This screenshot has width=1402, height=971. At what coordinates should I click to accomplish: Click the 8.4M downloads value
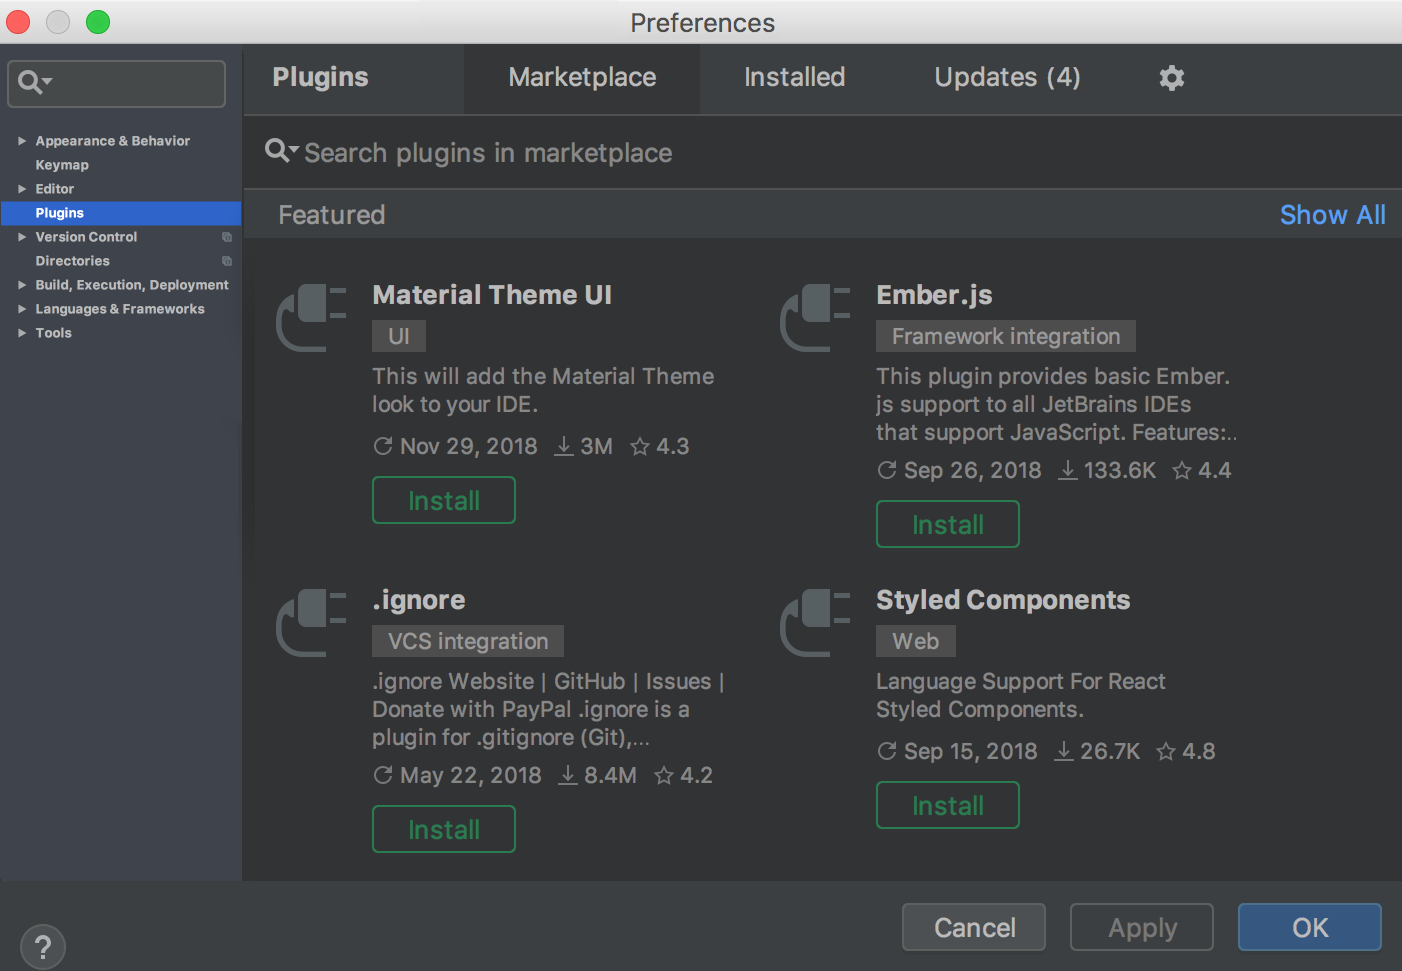(610, 776)
